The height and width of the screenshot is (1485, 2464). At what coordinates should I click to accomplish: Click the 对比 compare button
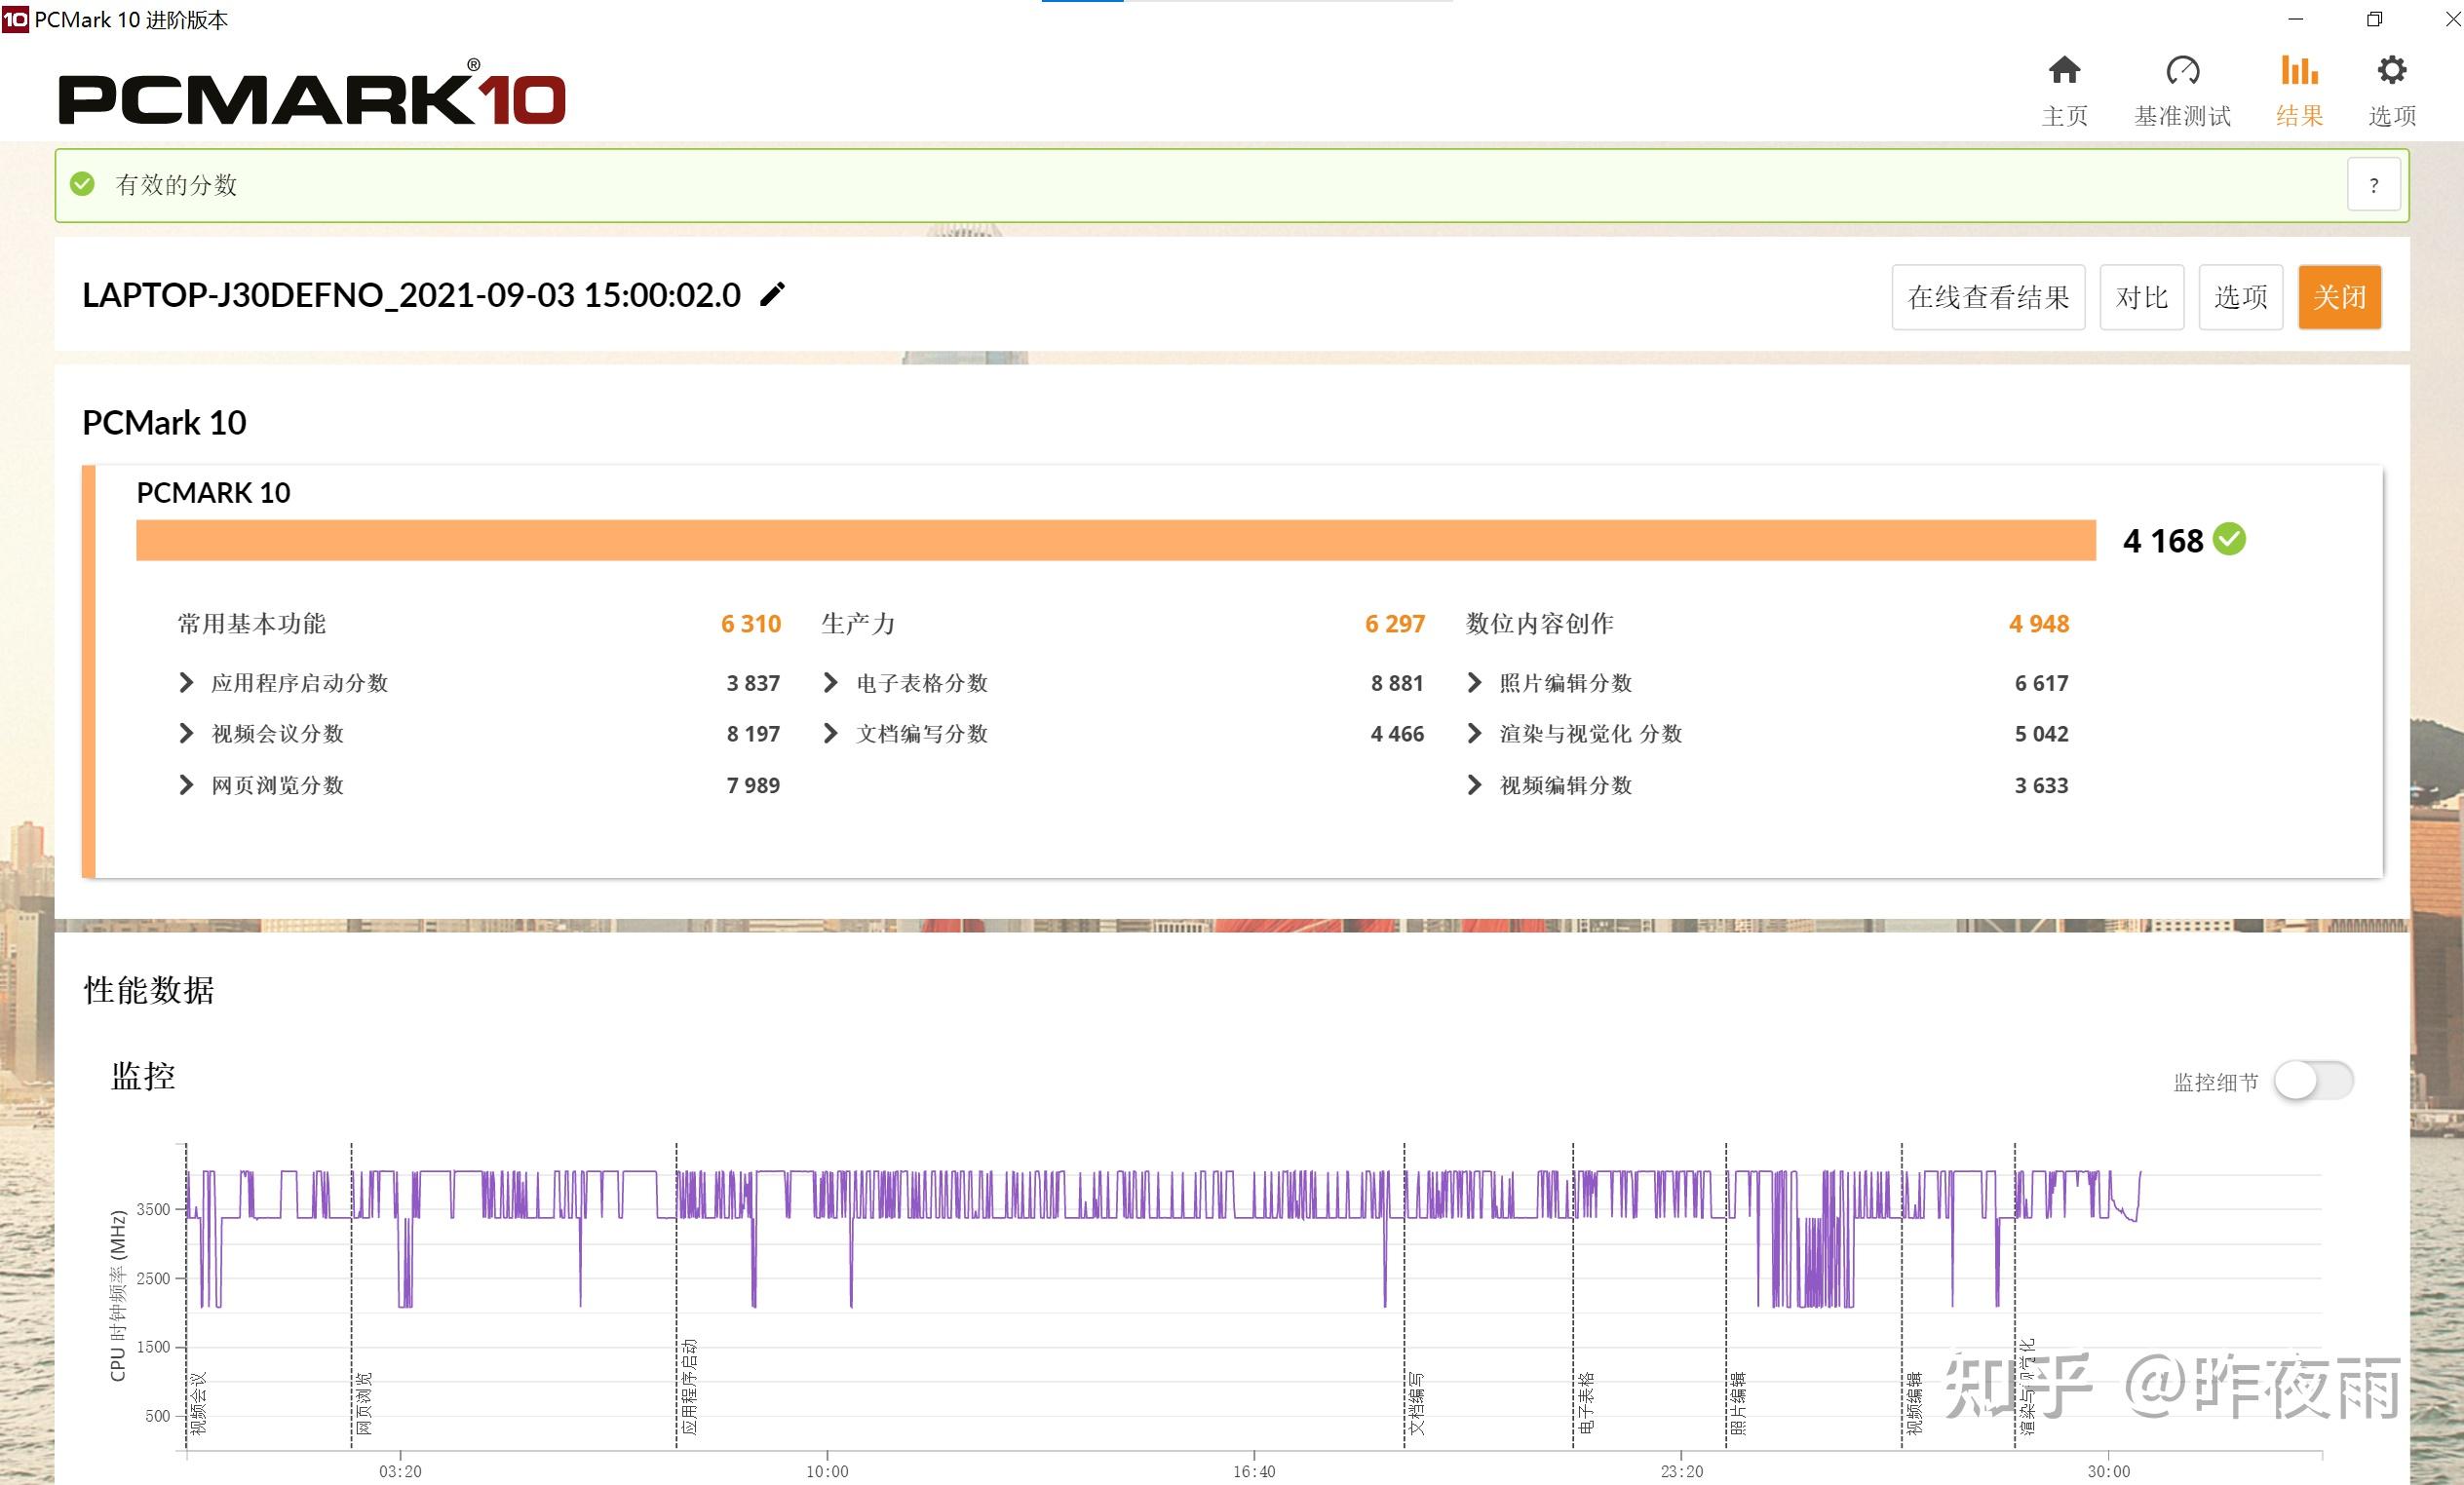[x=2142, y=297]
